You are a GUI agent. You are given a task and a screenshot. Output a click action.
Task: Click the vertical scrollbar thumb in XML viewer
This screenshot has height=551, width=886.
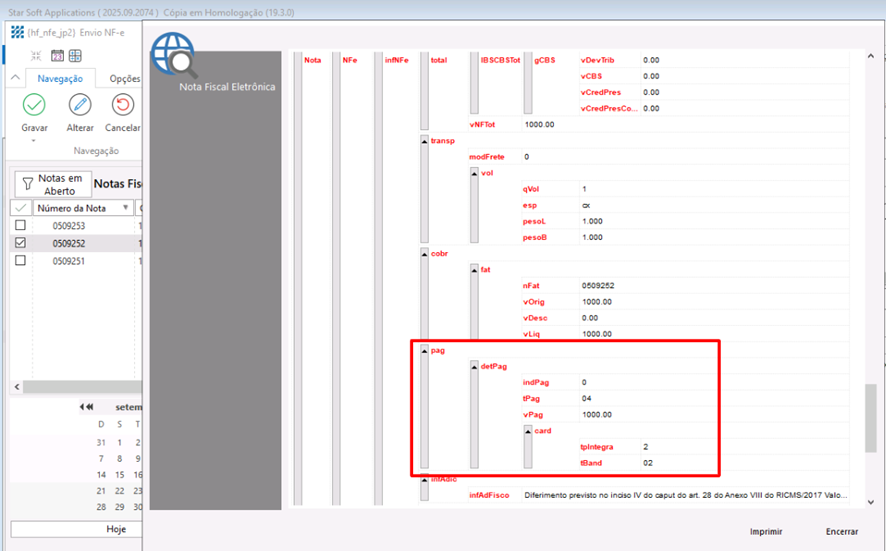870,418
